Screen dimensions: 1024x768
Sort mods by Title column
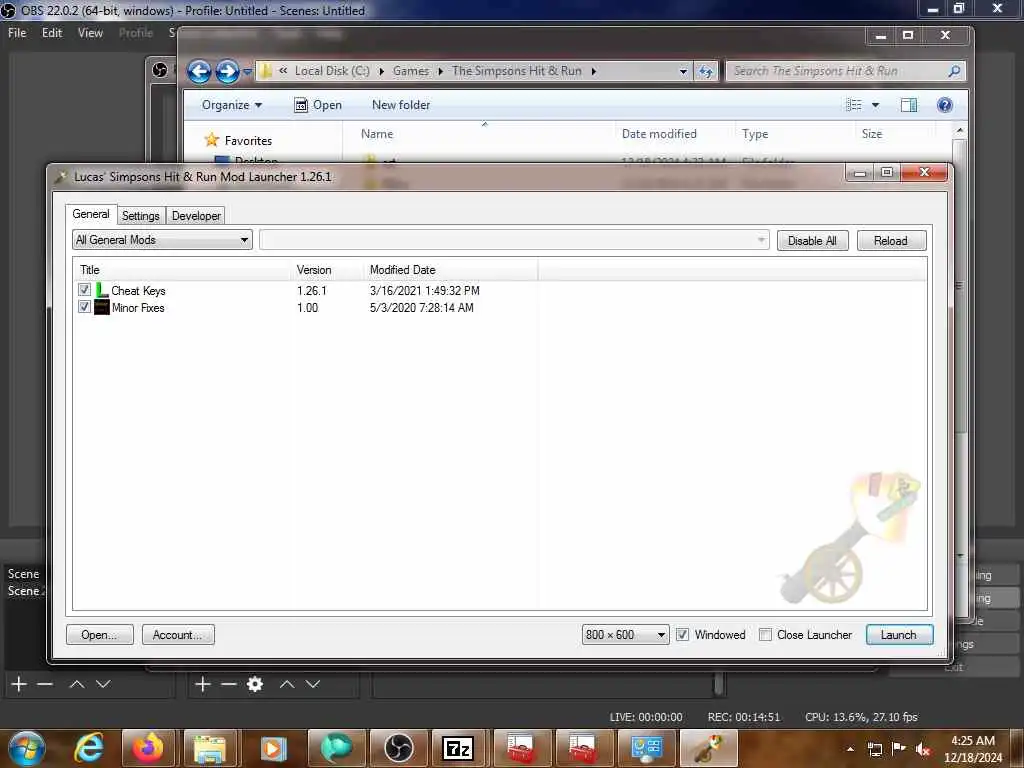(x=182, y=270)
